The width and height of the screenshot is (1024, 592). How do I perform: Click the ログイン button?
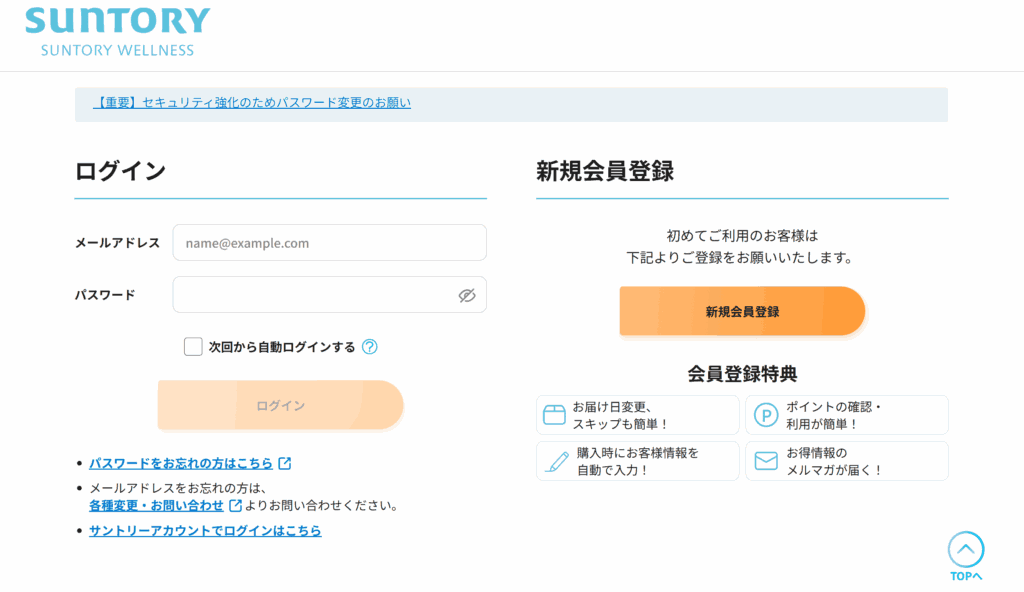click(280, 405)
